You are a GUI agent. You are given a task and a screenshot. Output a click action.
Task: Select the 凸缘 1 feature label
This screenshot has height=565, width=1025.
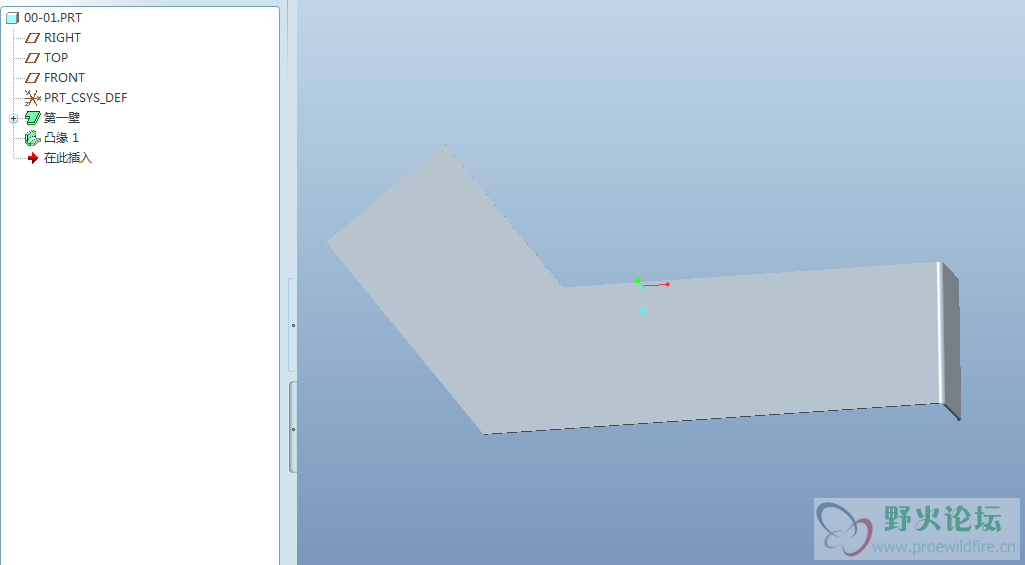[61, 137]
